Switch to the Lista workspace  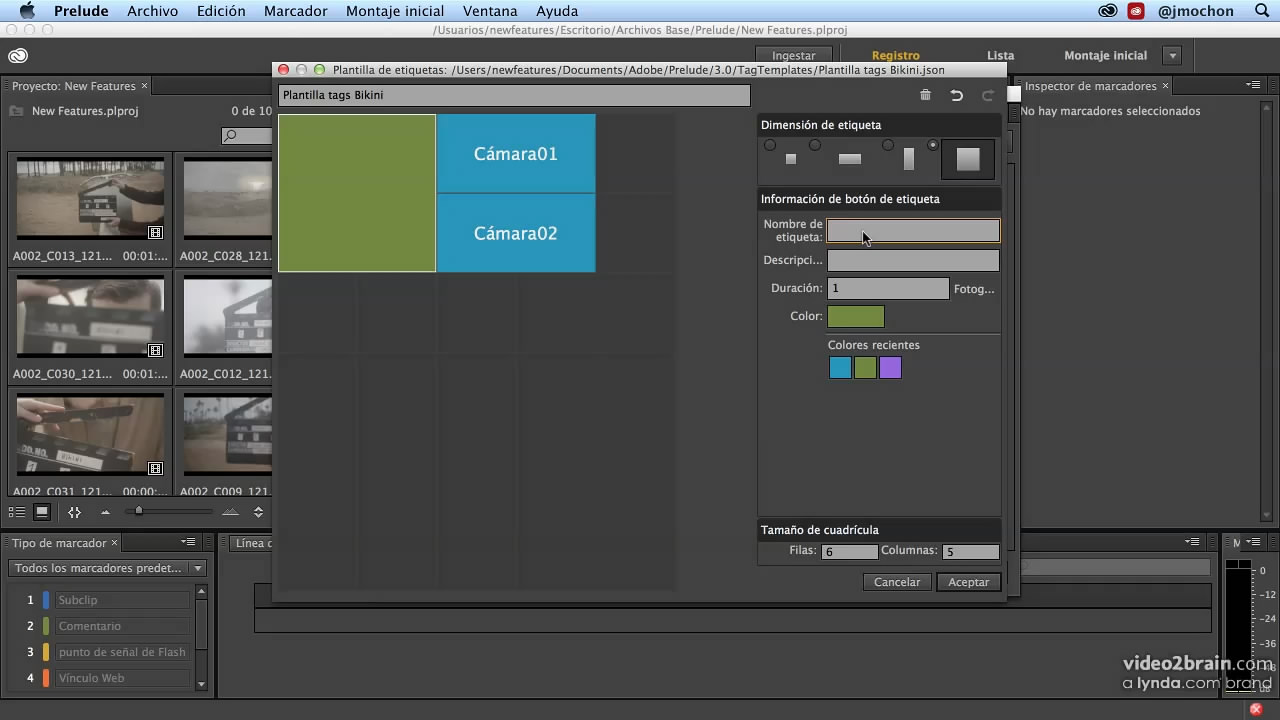click(1000, 56)
